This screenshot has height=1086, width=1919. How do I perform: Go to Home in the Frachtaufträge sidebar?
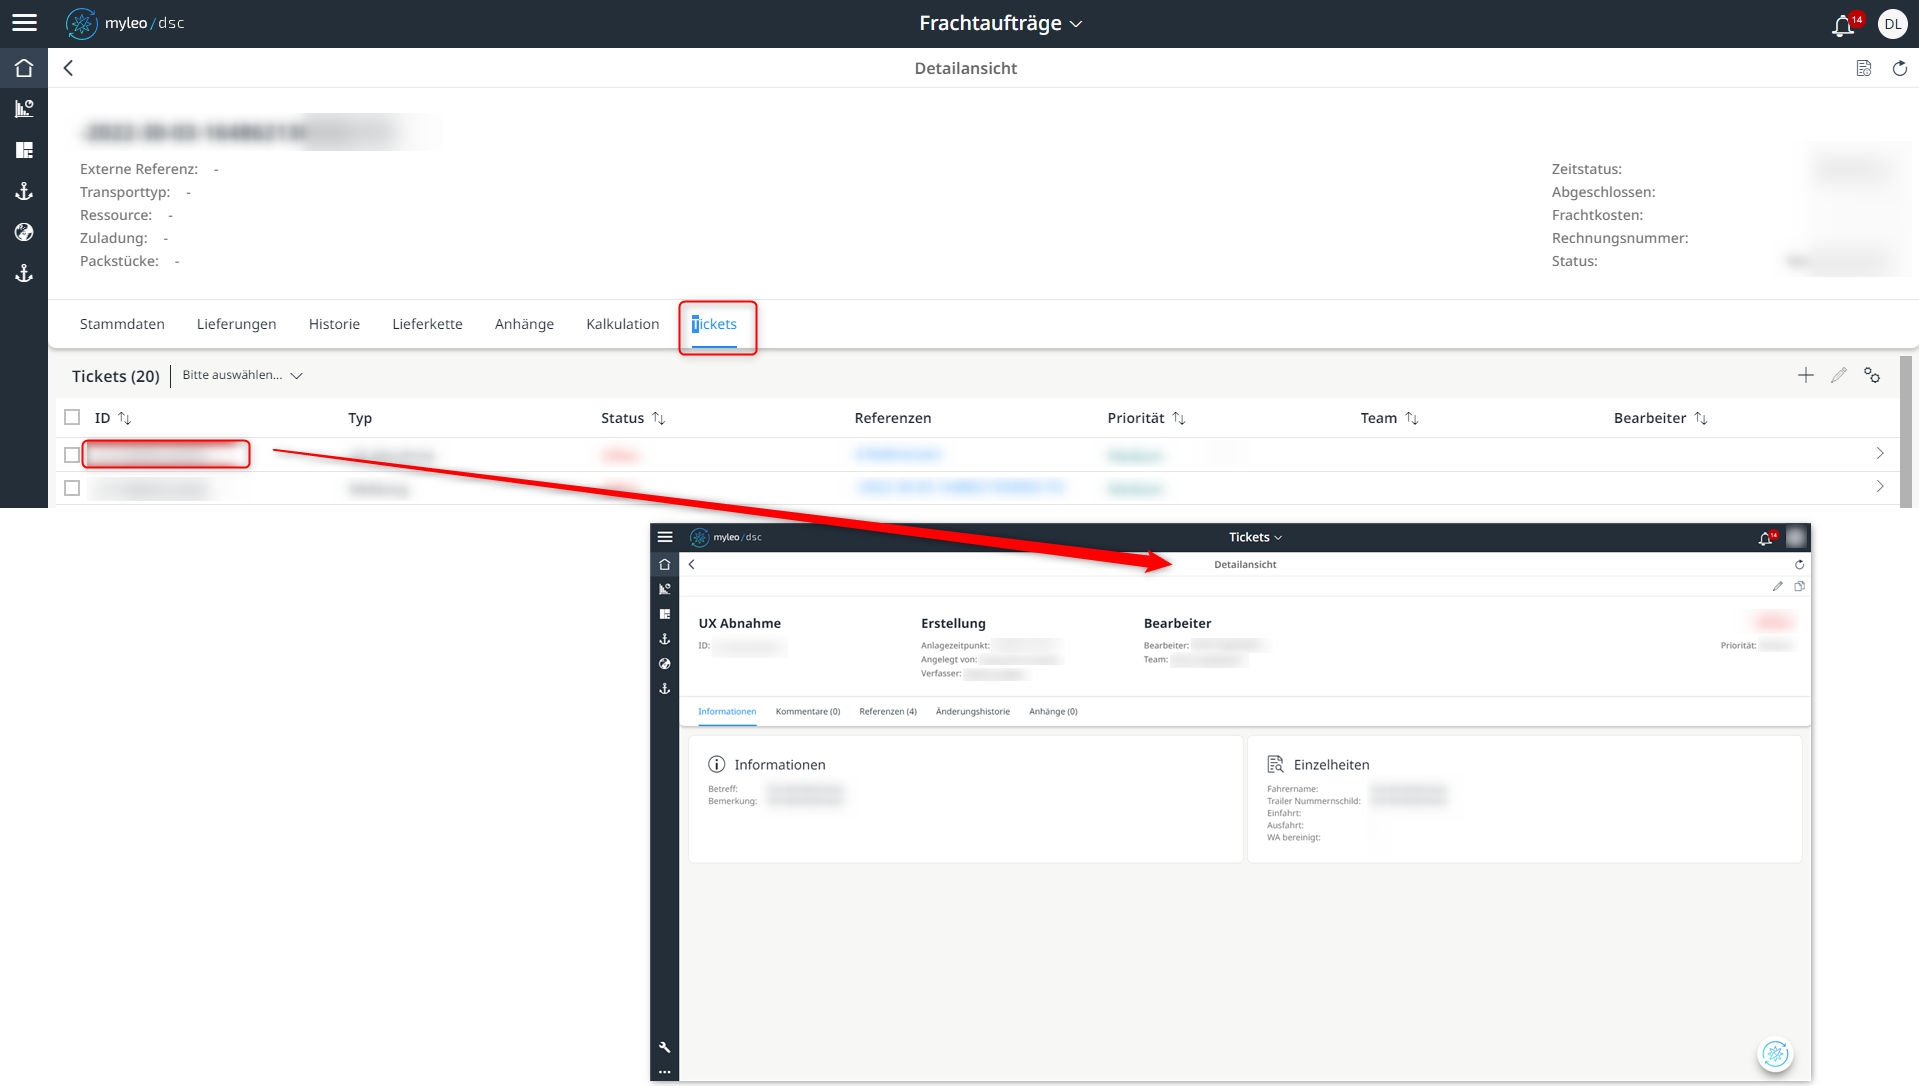pyautogui.click(x=24, y=68)
